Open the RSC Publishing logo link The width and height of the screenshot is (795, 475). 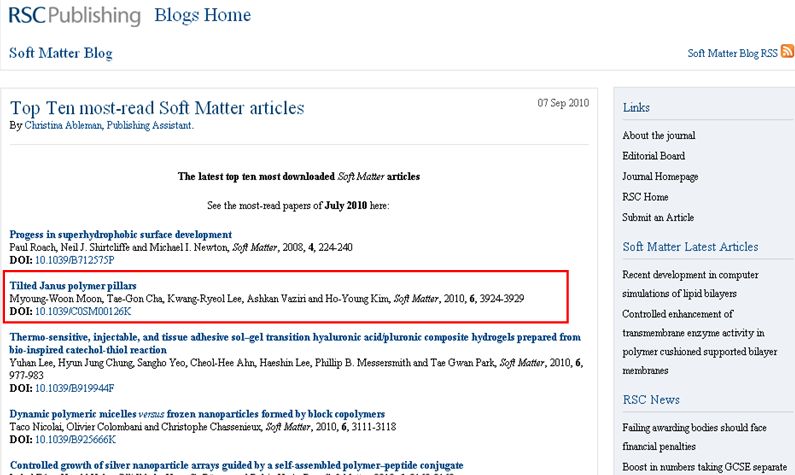pyautogui.click(x=75, y=15)
